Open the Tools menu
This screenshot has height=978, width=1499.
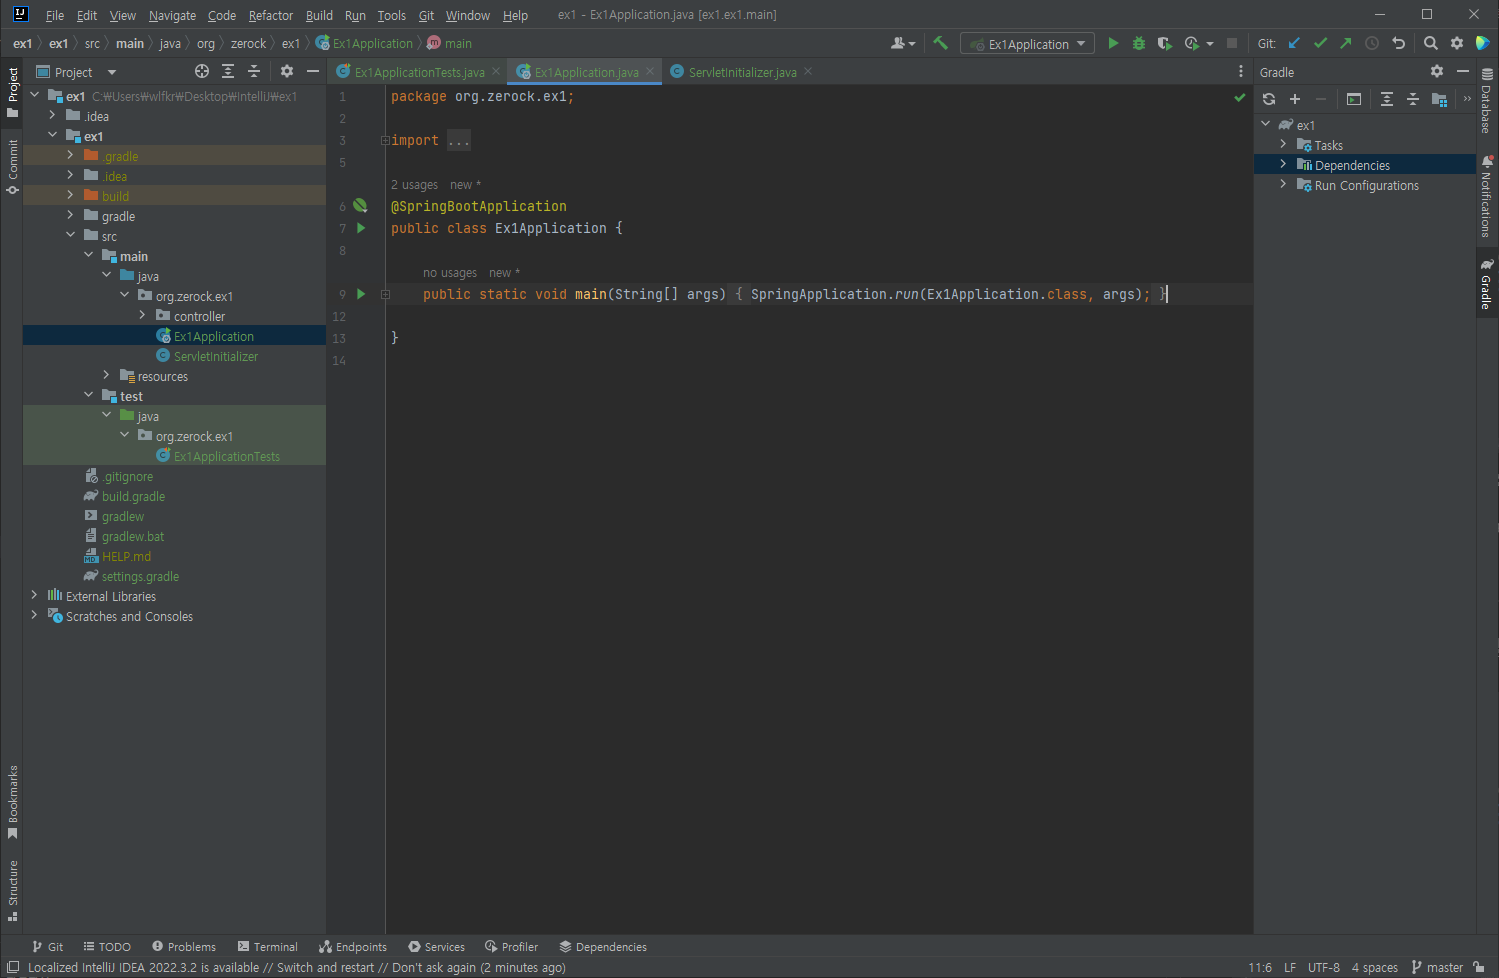[392, 15]
